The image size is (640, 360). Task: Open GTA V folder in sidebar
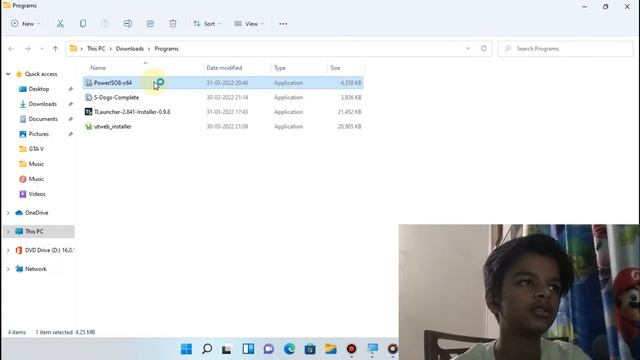36,149
